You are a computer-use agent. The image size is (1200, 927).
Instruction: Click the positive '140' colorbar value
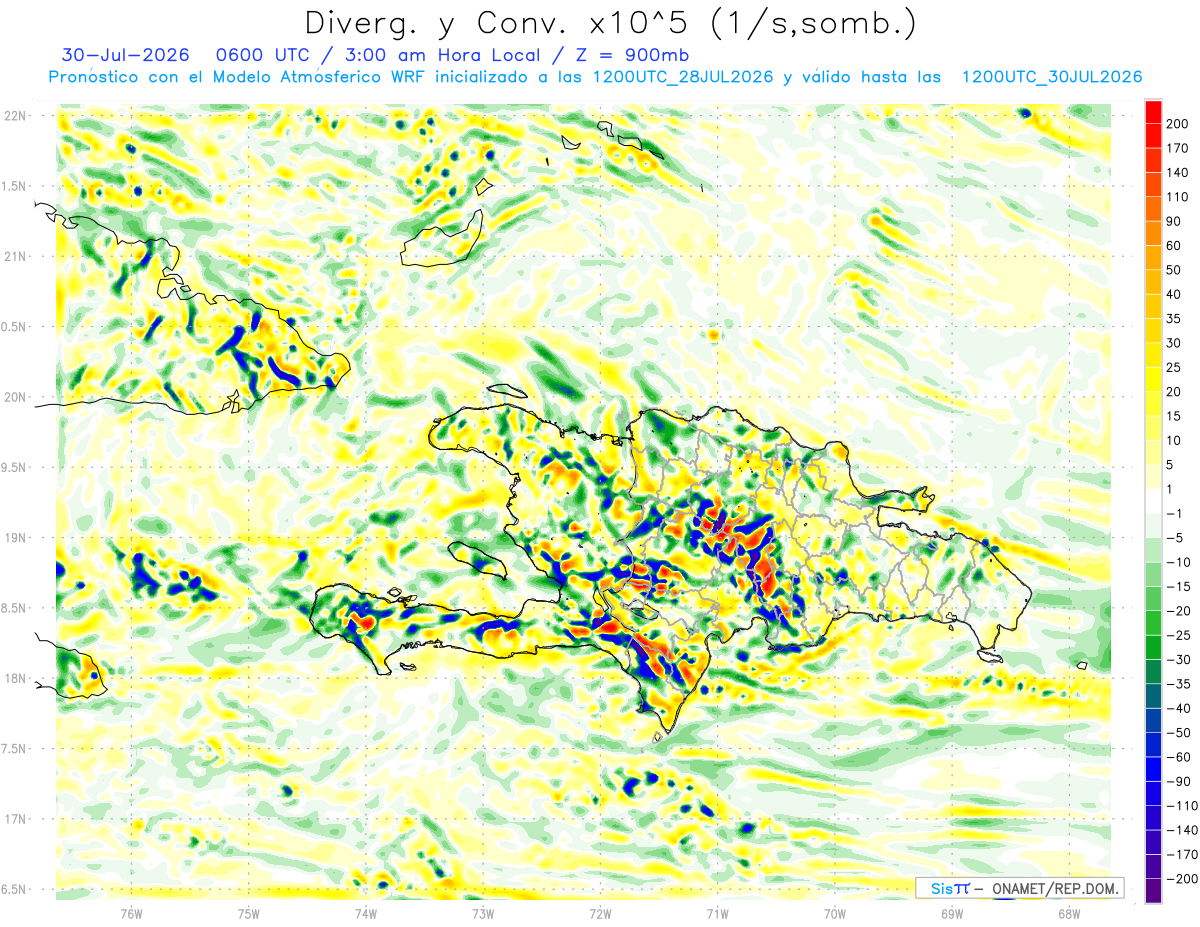pos(1178,173)
